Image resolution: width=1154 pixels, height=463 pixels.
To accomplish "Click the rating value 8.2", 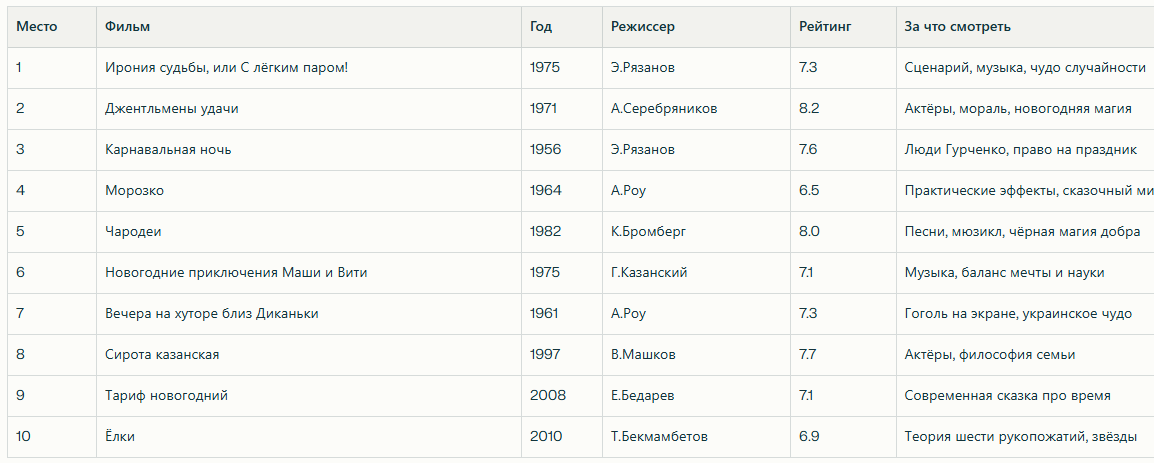I will (809, 108).
